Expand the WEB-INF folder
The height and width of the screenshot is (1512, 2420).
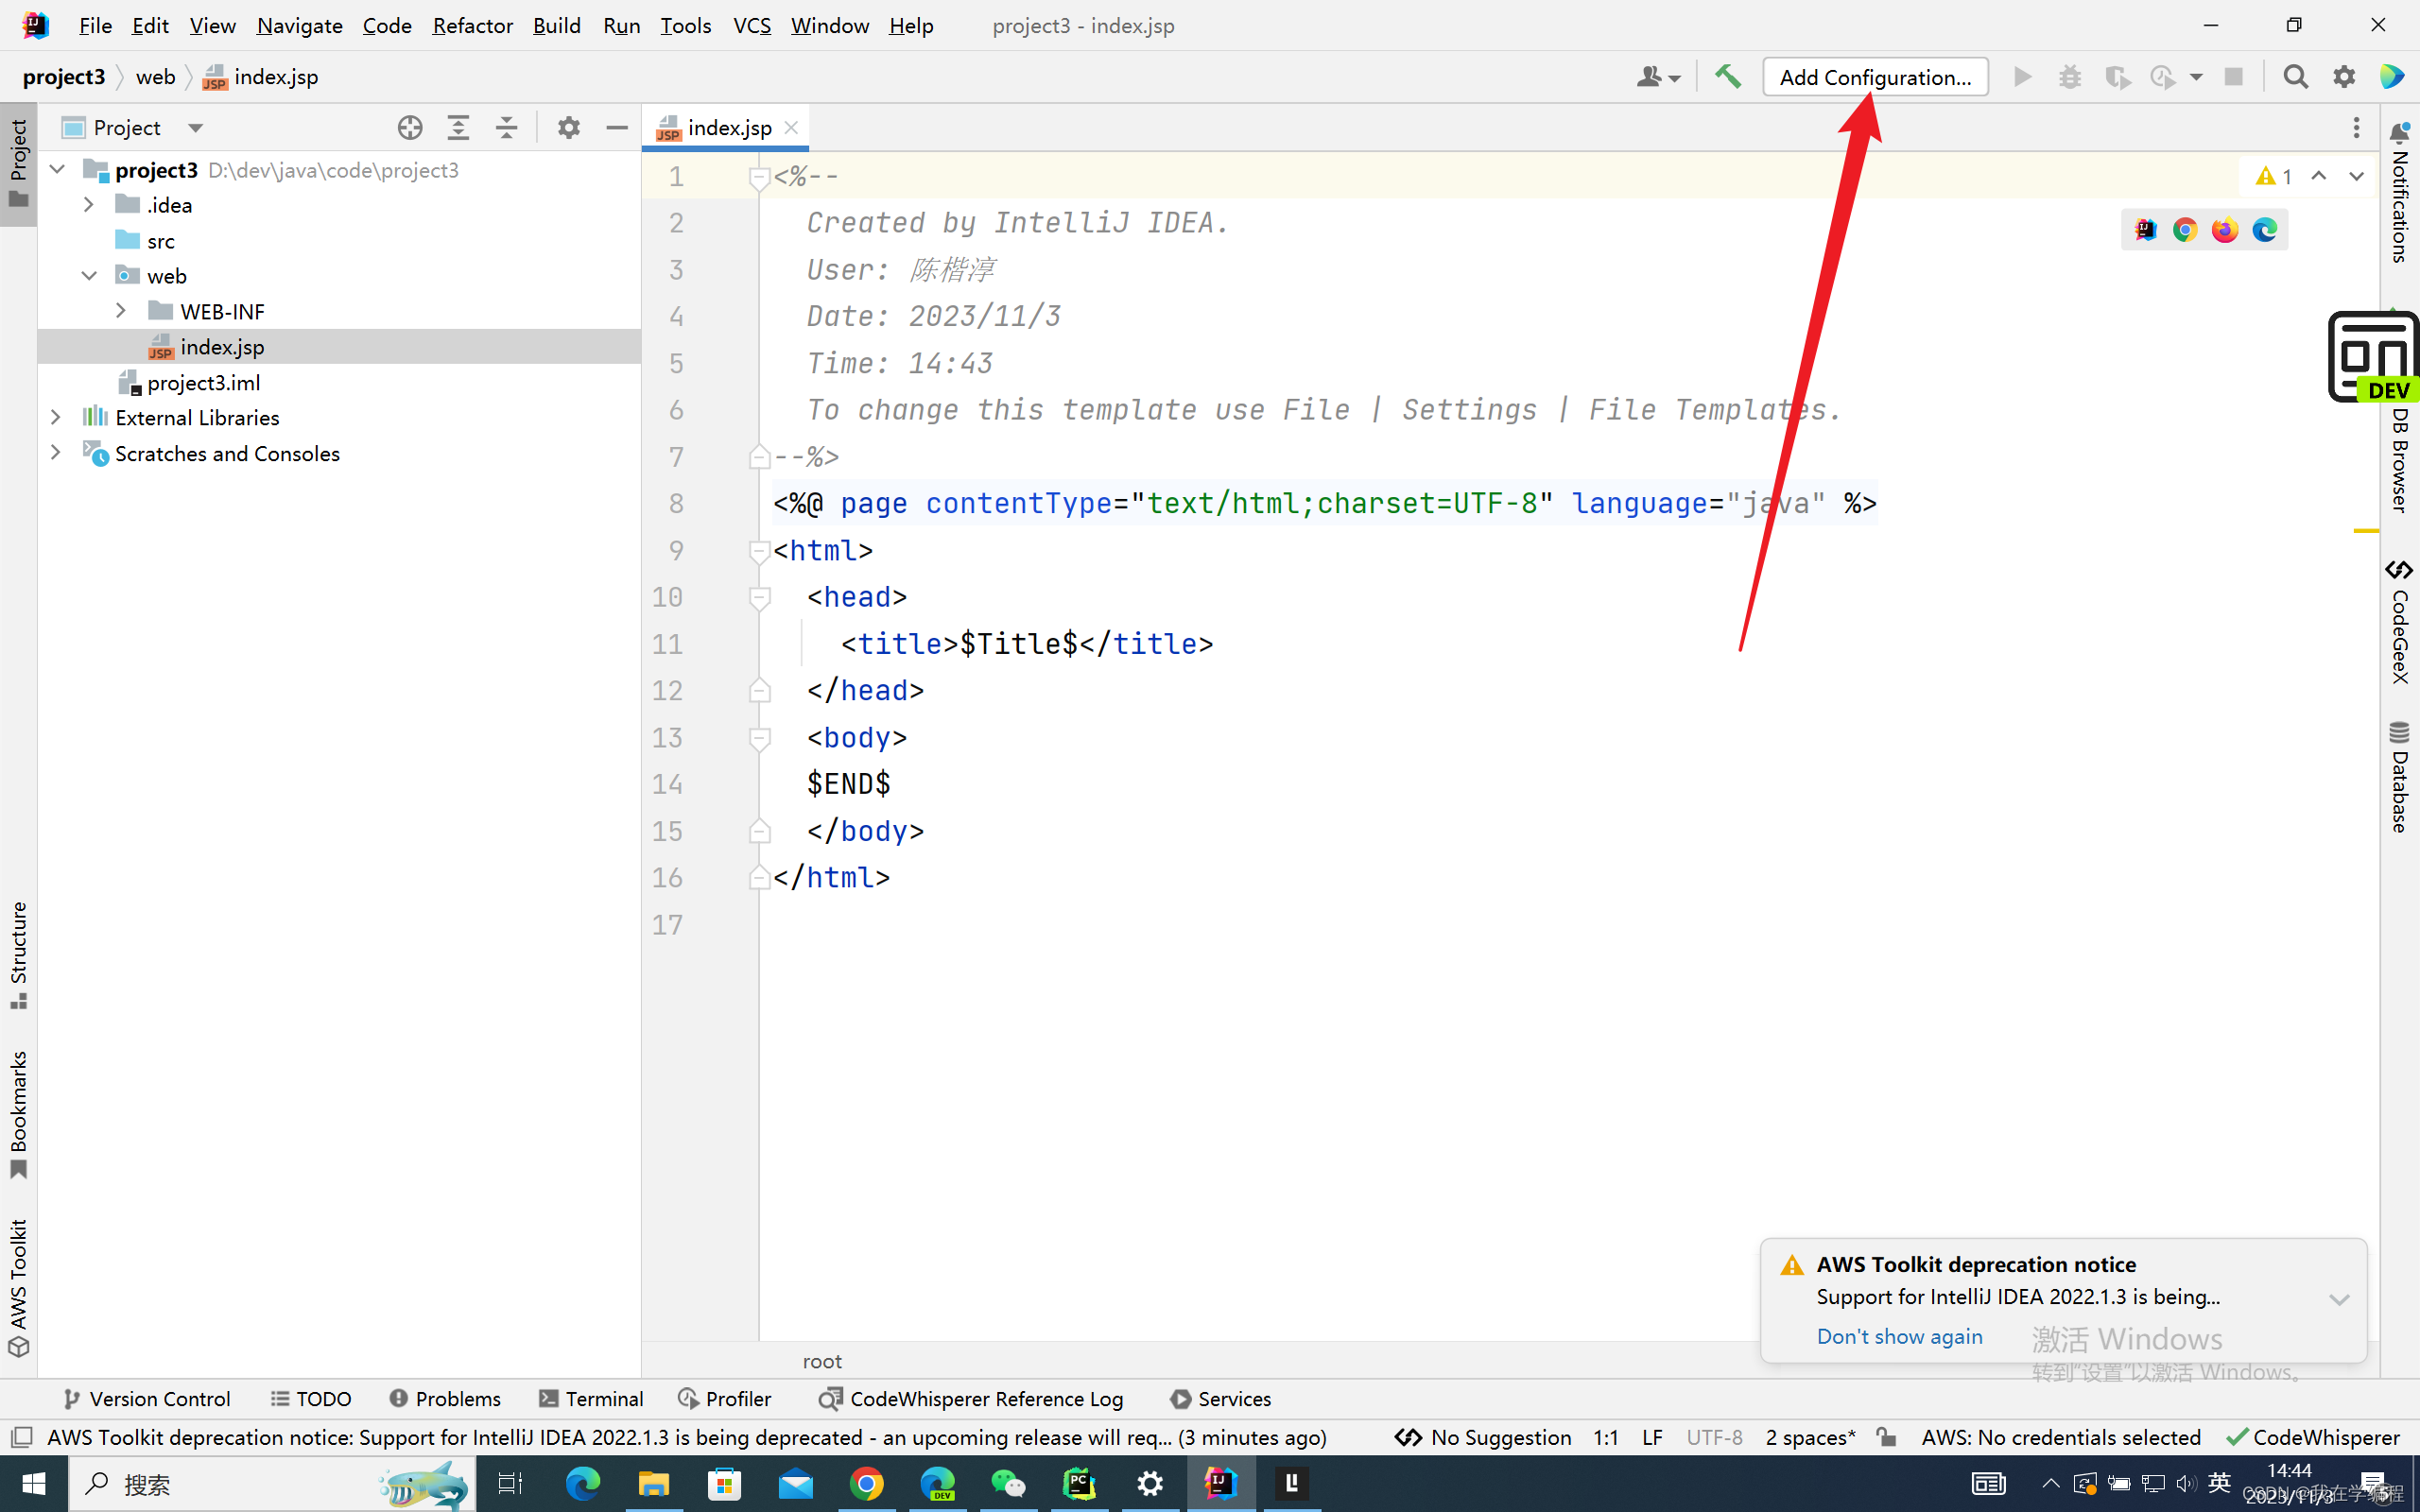click(121, 311)
